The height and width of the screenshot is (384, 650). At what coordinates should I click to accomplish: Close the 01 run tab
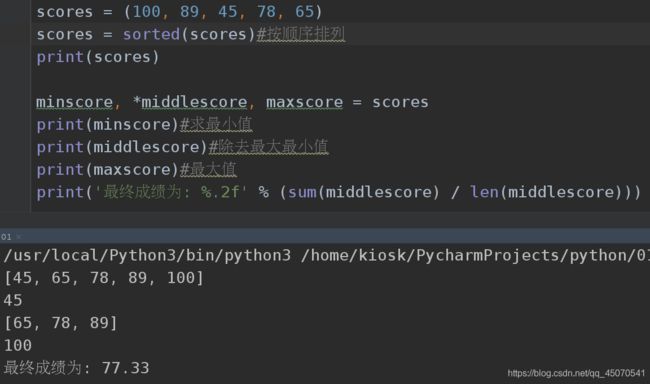tap(19, 237)
